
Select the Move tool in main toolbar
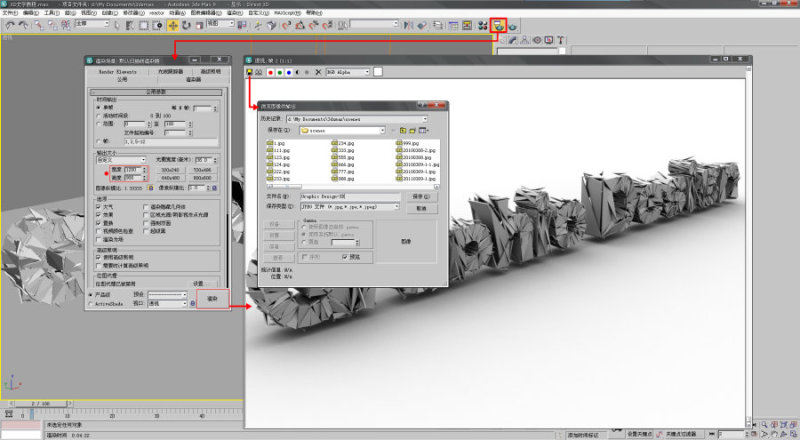(x=173, y=25)
